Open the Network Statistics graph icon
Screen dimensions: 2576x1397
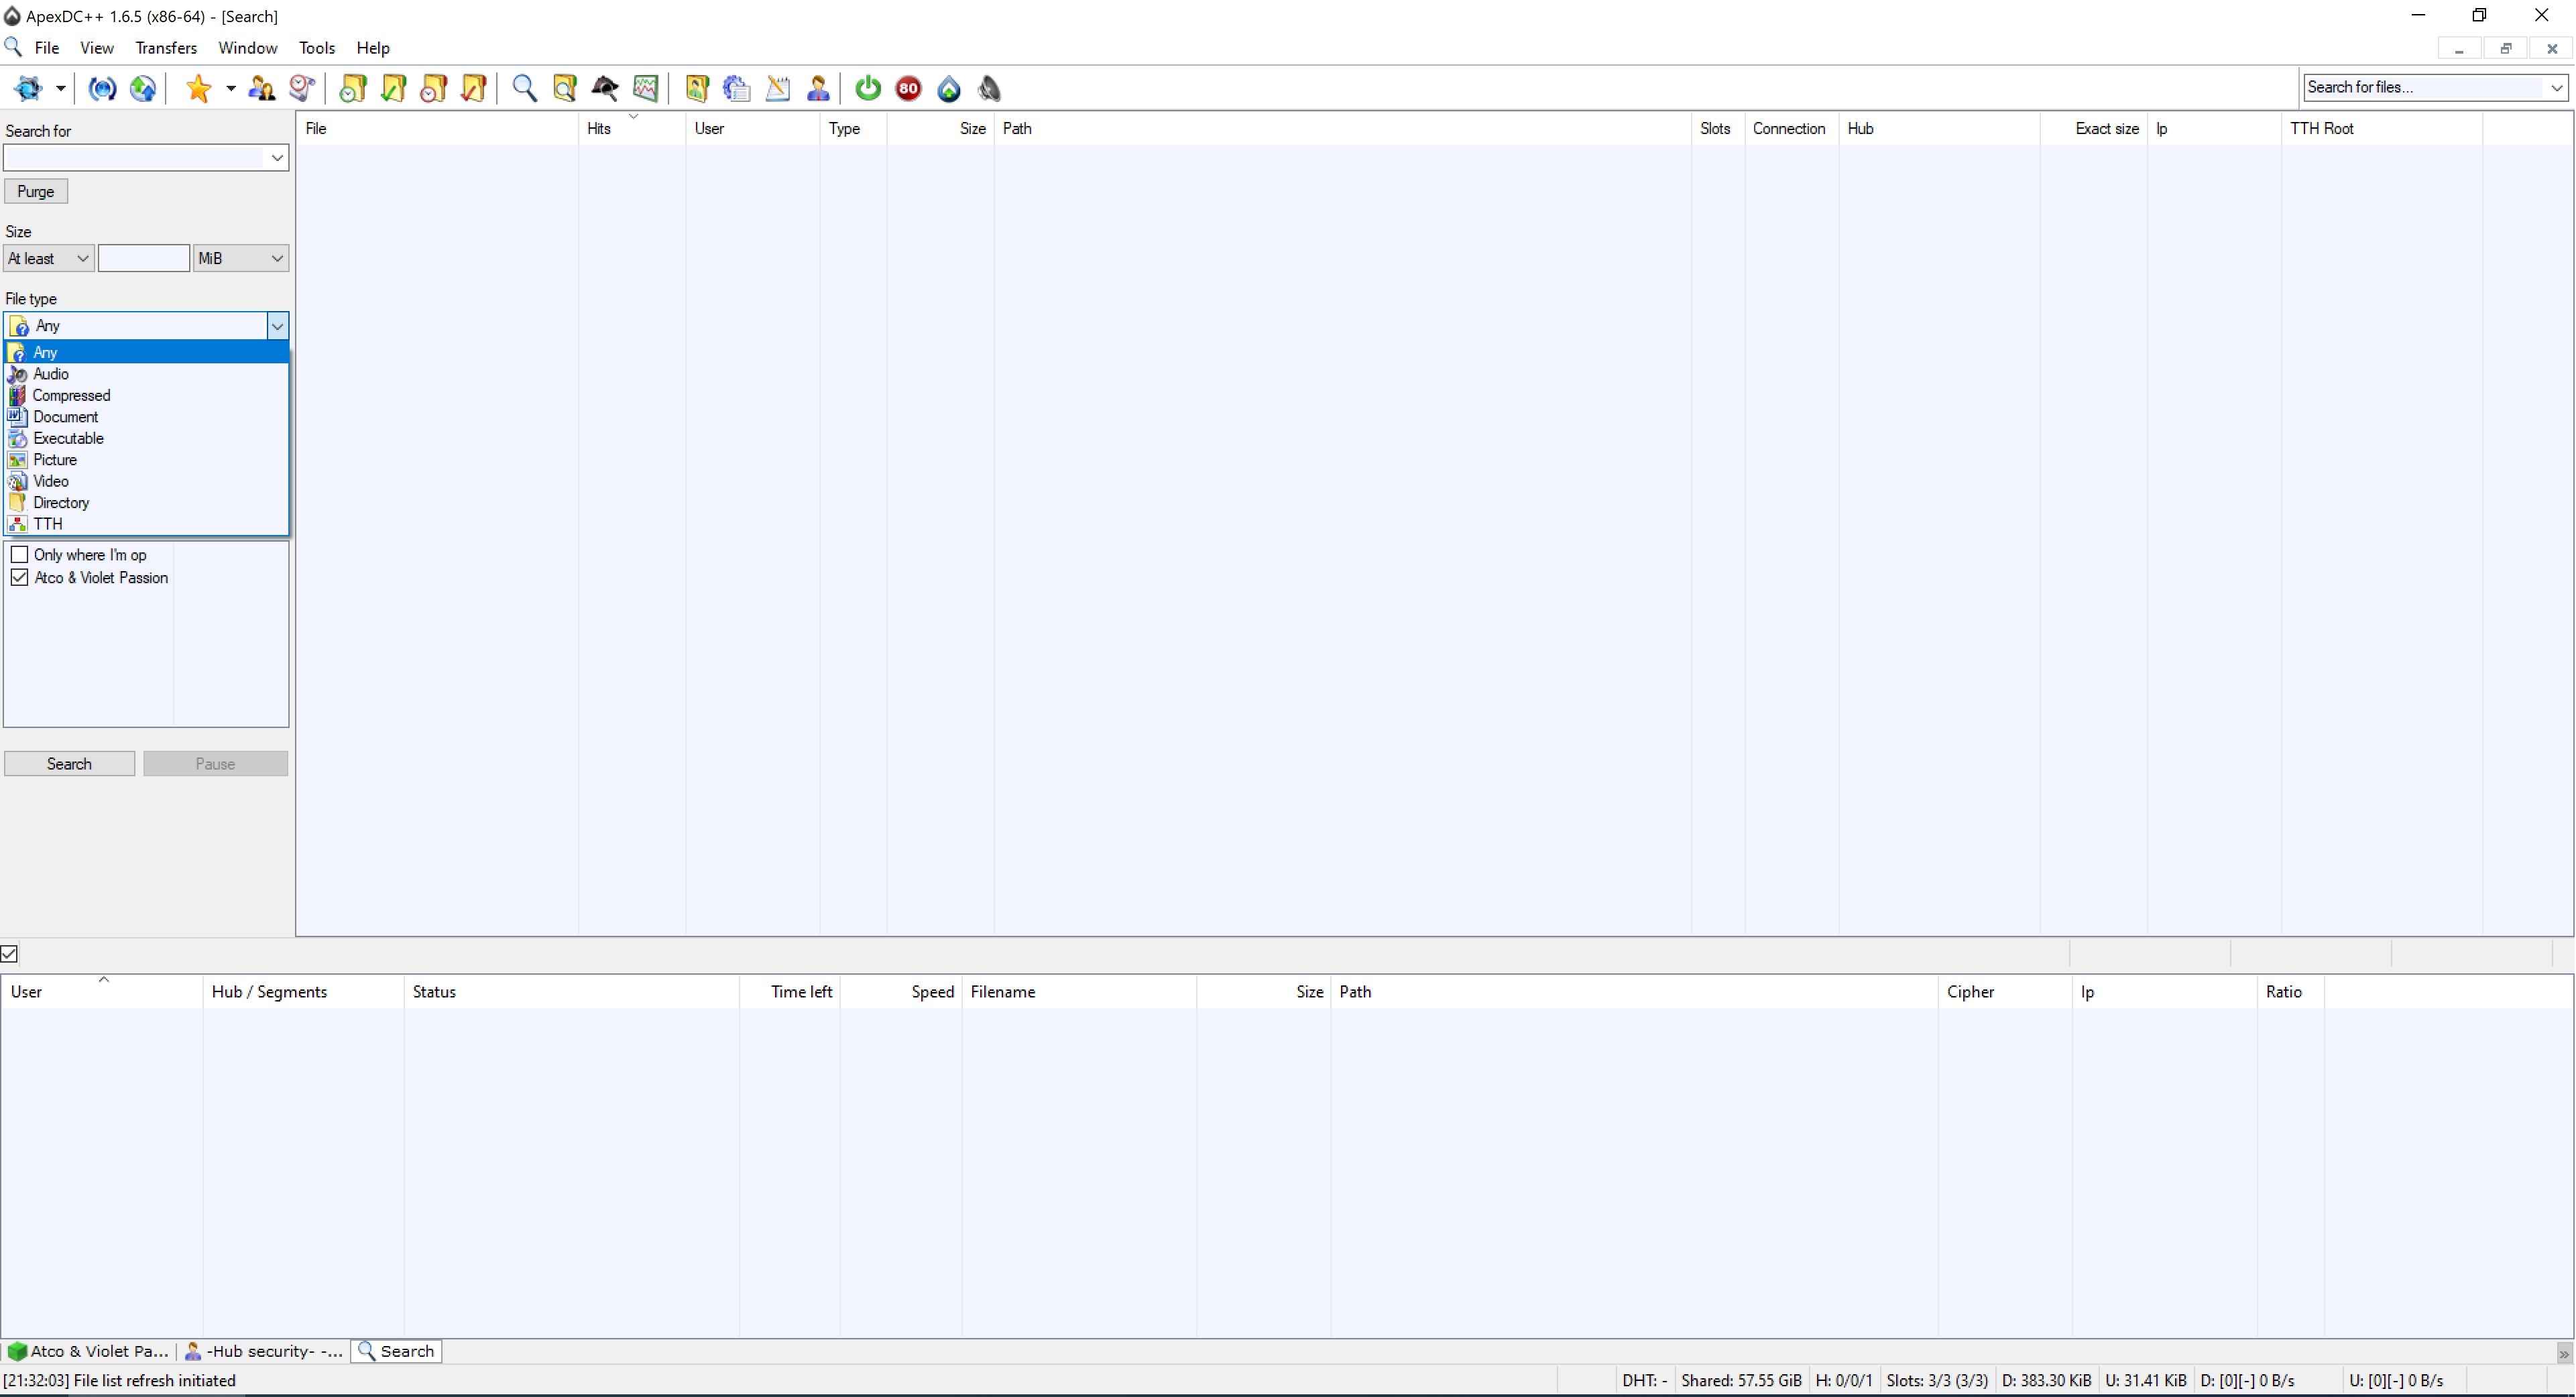(x=646, y=89)
